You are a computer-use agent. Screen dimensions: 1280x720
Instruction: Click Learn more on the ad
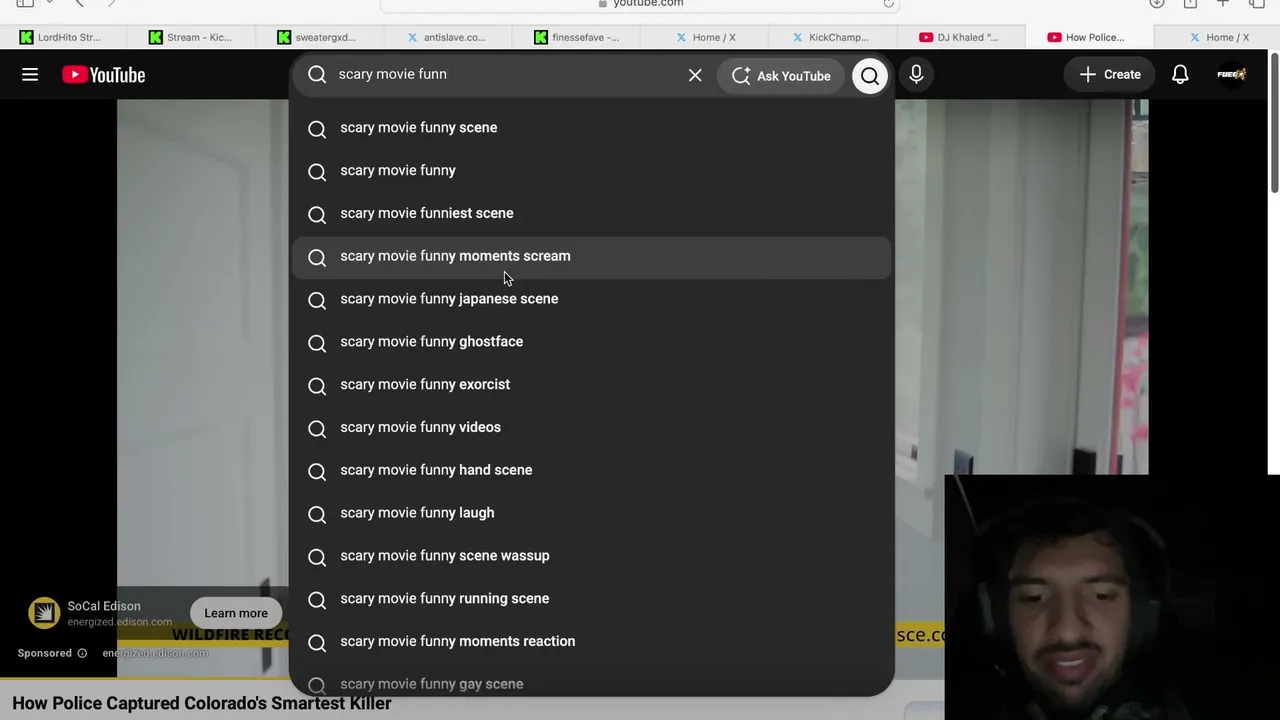pyautogui.click(x=236, y=613)
